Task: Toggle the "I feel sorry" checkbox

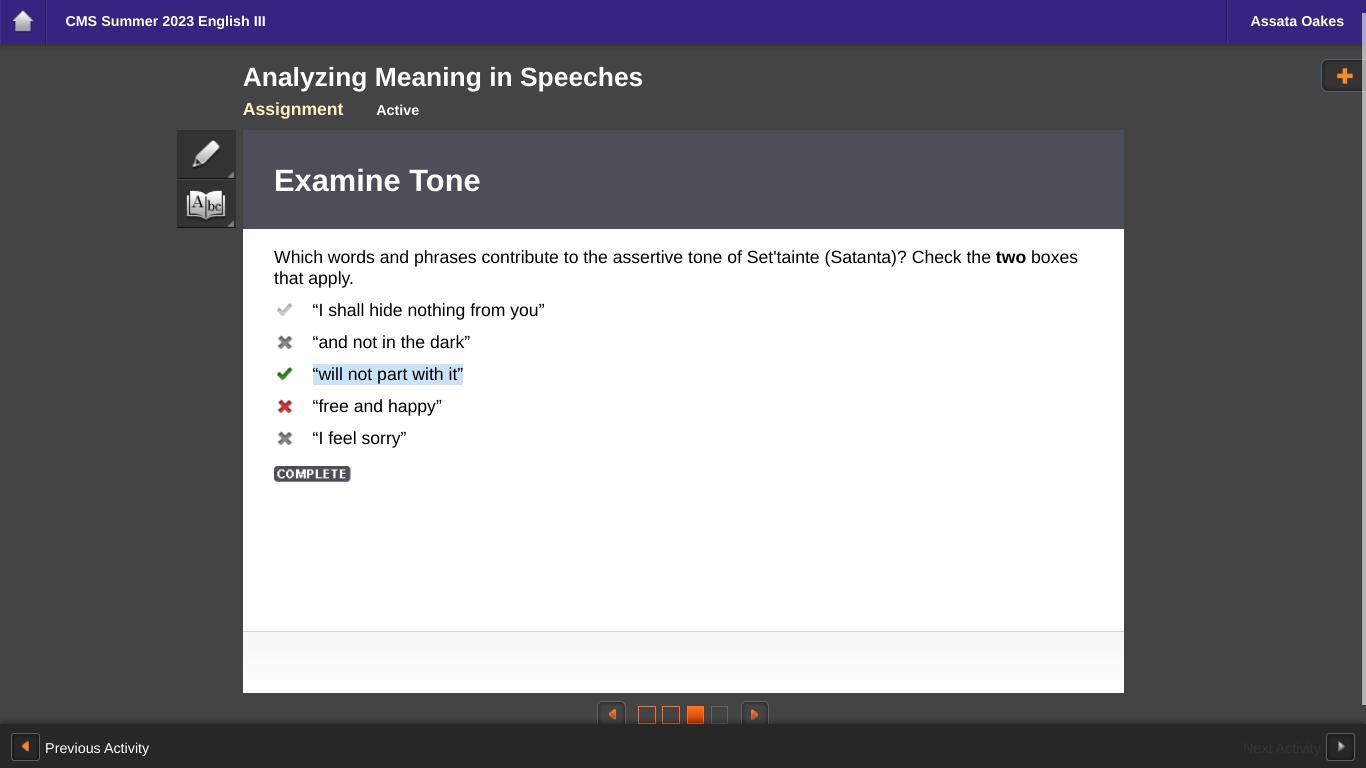Action: [x=285, y=438]
